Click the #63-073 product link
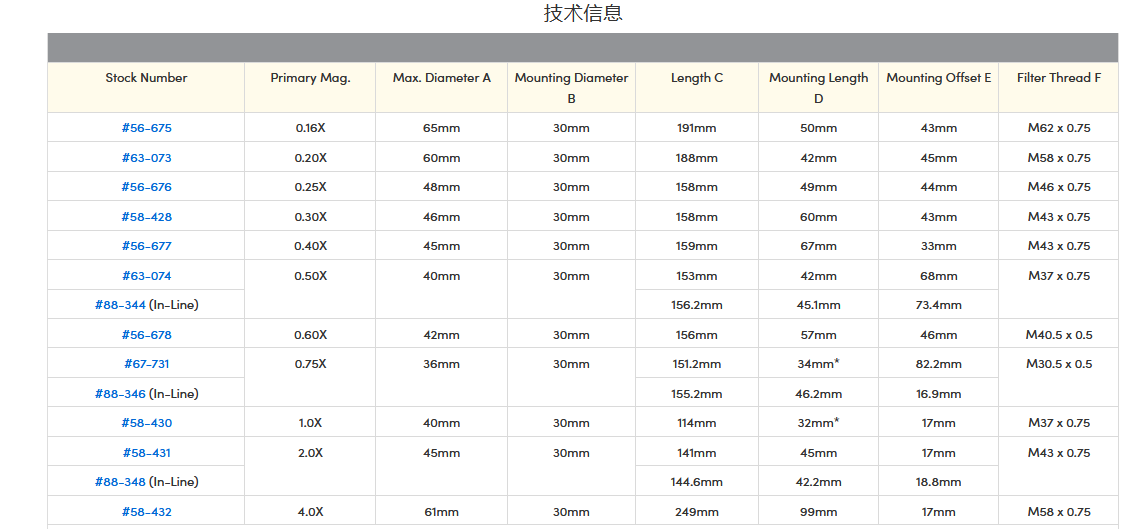The image size is (1147, 529). coord(146,158)
